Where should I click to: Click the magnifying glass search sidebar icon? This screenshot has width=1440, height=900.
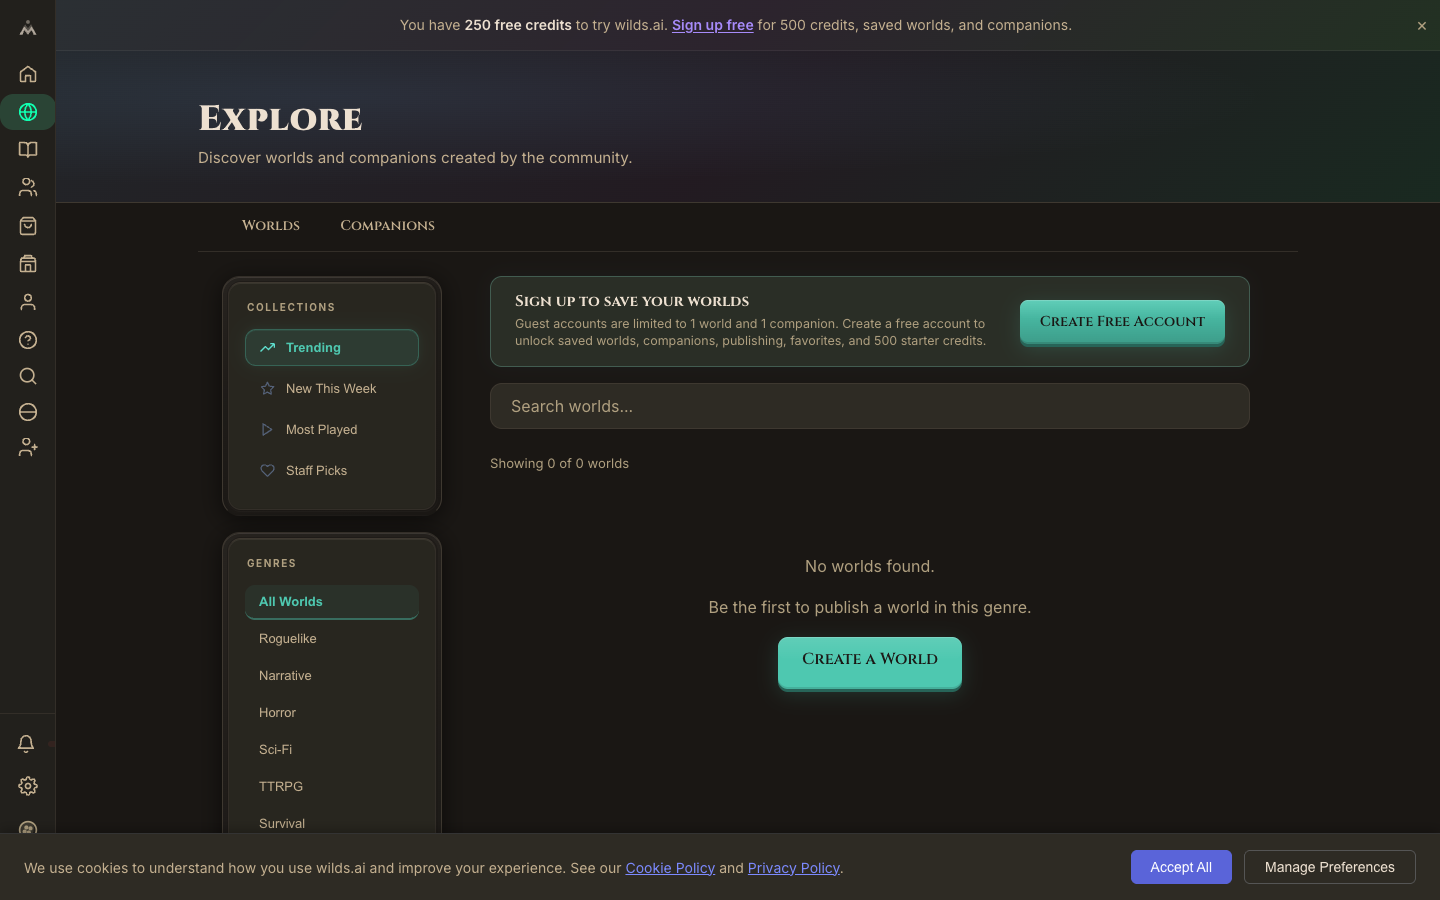tap(28, 376)
